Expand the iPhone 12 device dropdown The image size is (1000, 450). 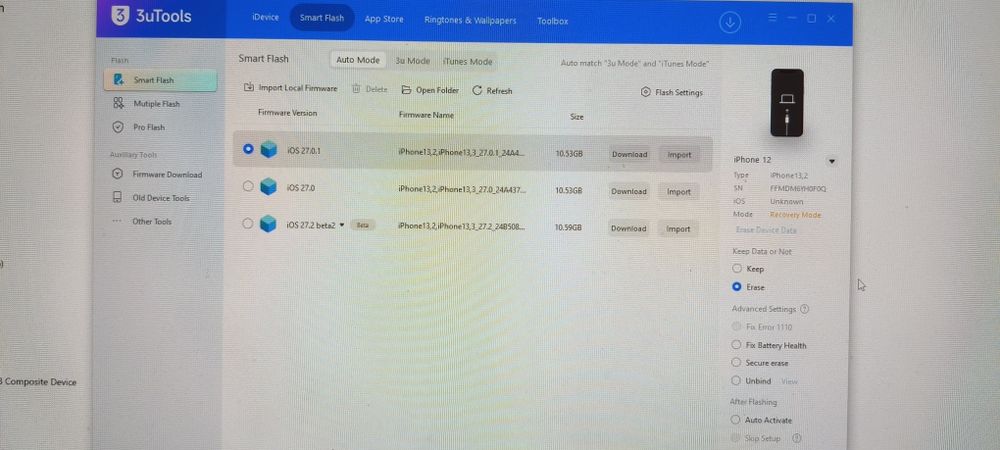coord(832,162)
